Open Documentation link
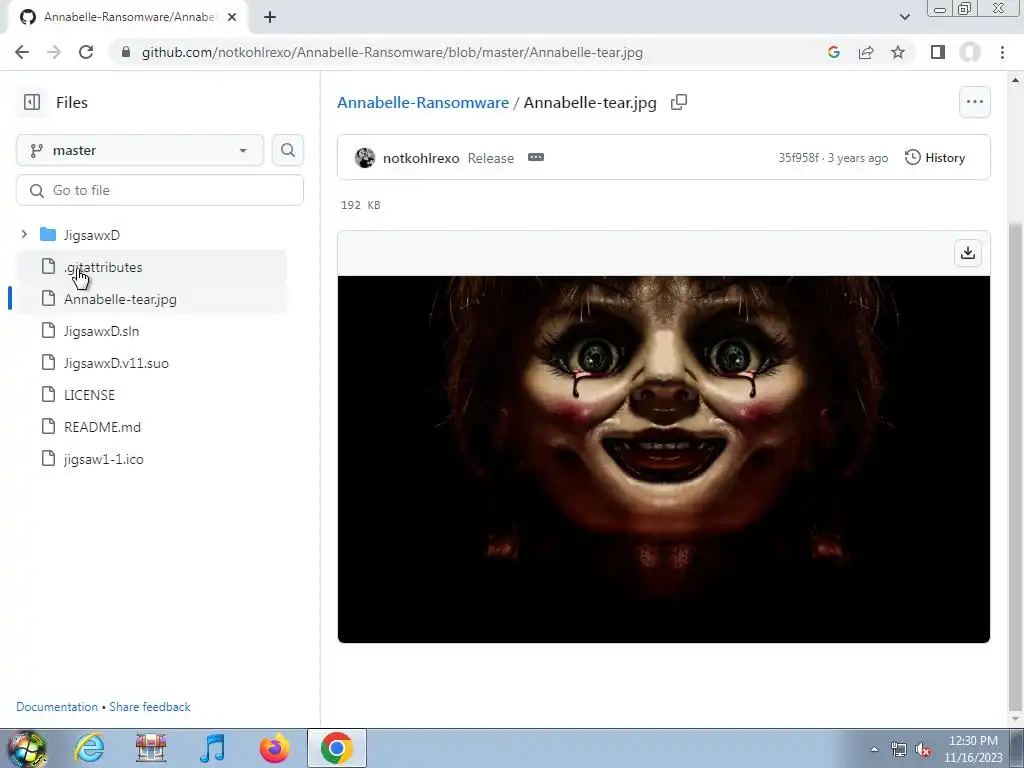 tap(57, 707)
